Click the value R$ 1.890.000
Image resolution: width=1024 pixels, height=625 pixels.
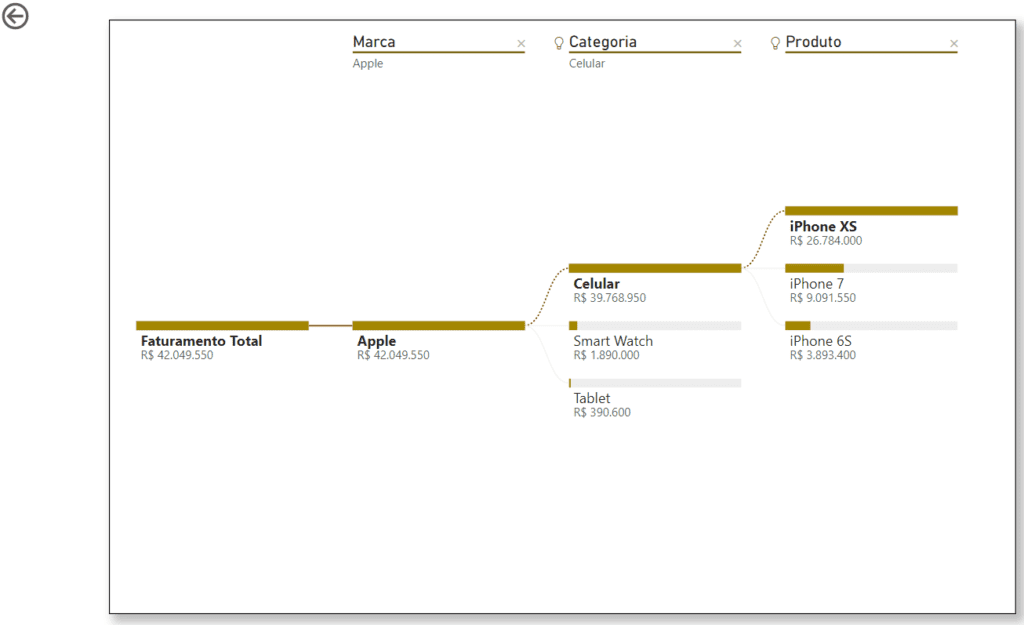(606, 355)
